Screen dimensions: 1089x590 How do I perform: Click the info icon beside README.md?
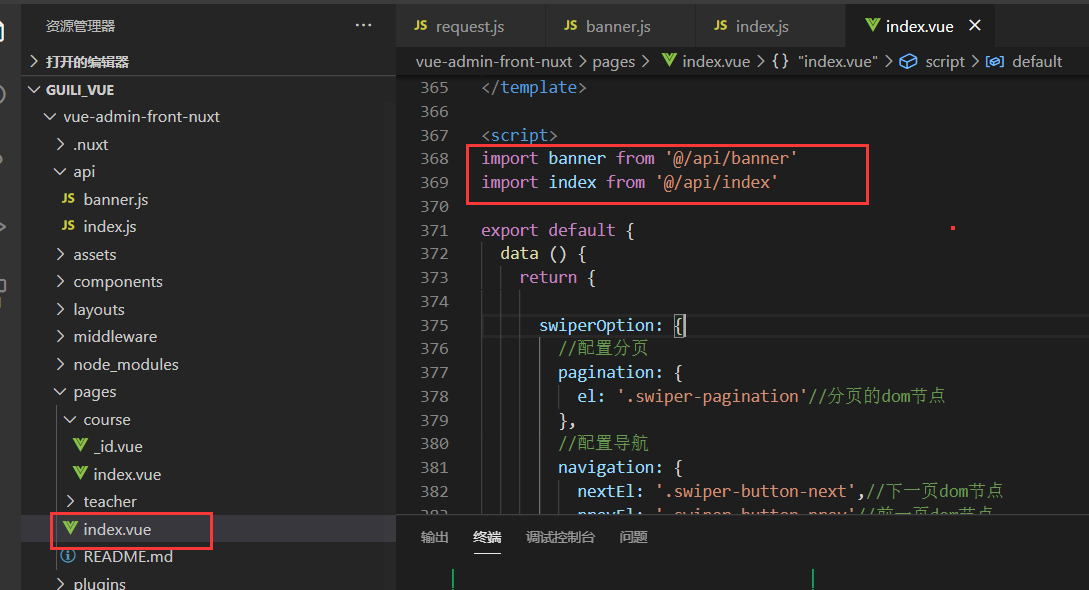pos(68,556)
